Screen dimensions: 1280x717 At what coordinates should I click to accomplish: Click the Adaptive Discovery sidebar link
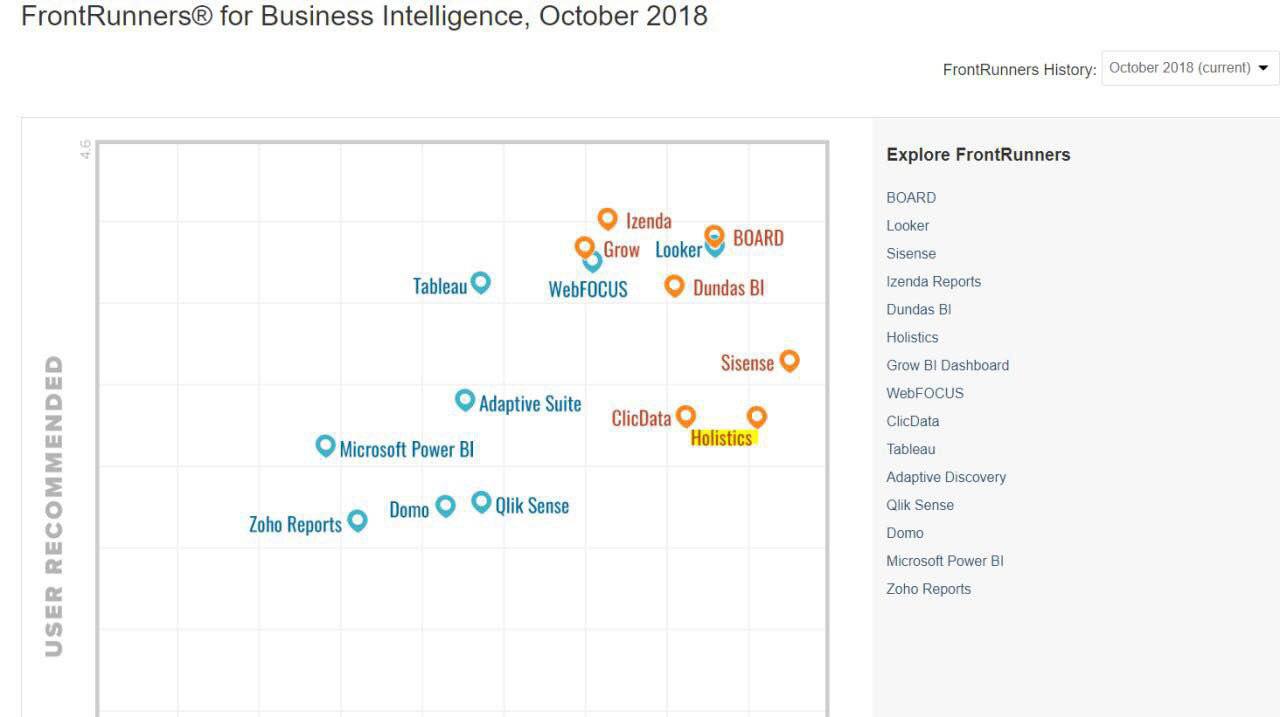click(x=946, y=478)
